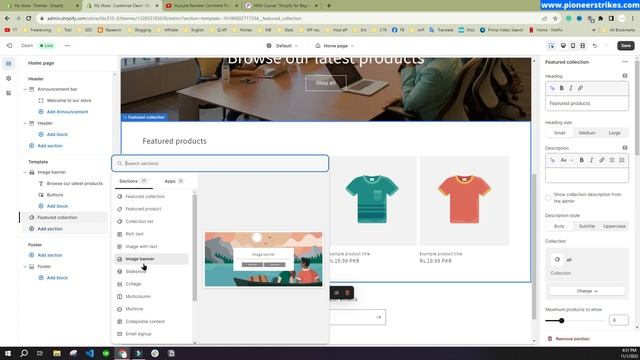The image size is (640, 360).
Task: Apply bold in the Heading editor toolbar
Action: 562,88
